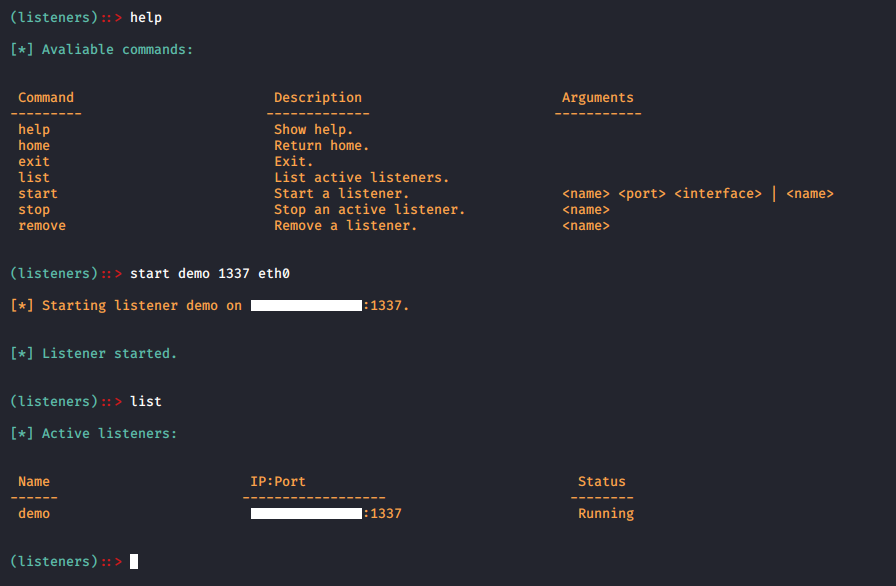Click the "IP:Port" column header
Image resolution: width=896 pixels, height=586 pixels.
(x=278, y=481)
